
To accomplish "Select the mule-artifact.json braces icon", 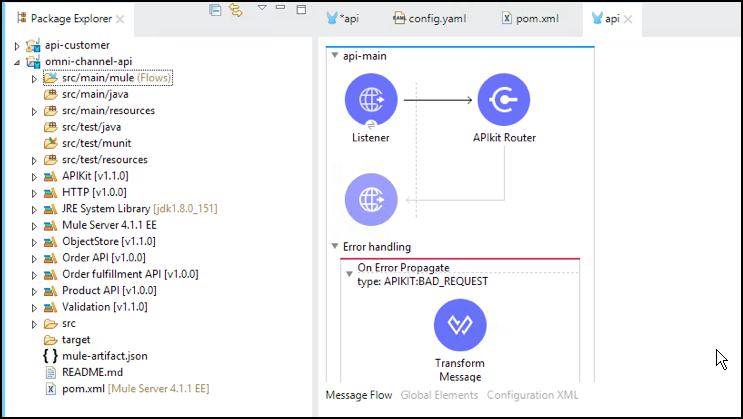I will [50, 356].
